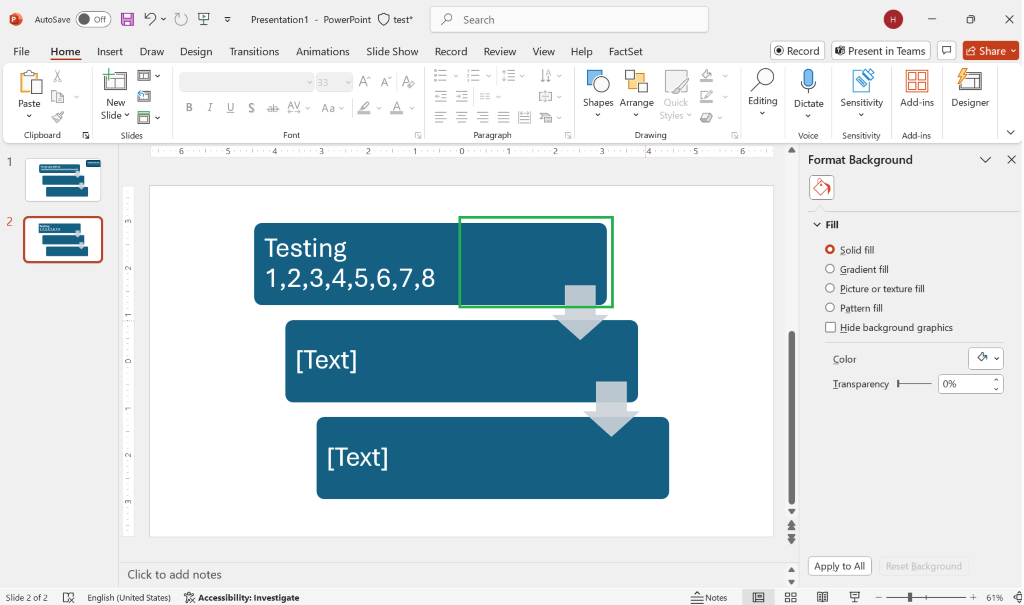Click the user account avatar H
The width and height of the screenshot is (1024, 605).
(893, 20)
